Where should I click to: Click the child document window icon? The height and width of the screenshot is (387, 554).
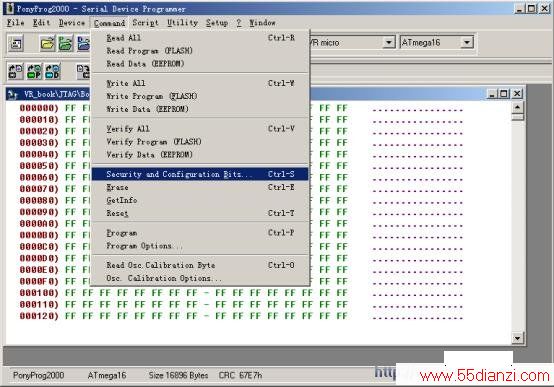tap(13, 94)
